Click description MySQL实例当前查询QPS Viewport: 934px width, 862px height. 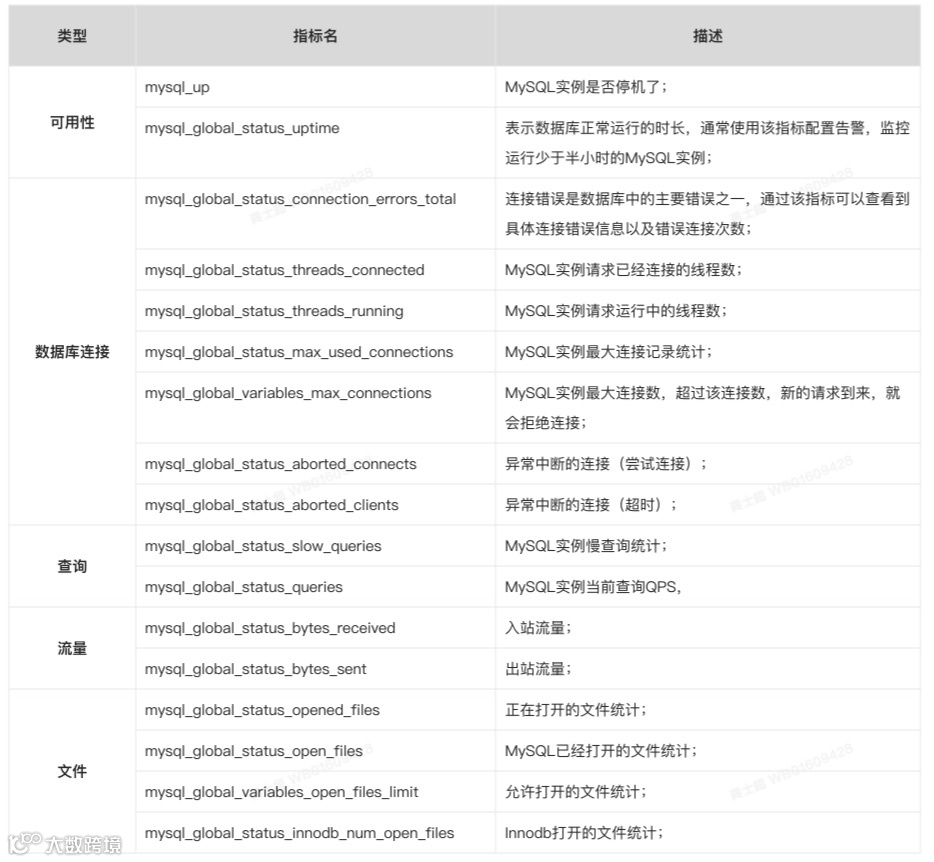(593, 588)
